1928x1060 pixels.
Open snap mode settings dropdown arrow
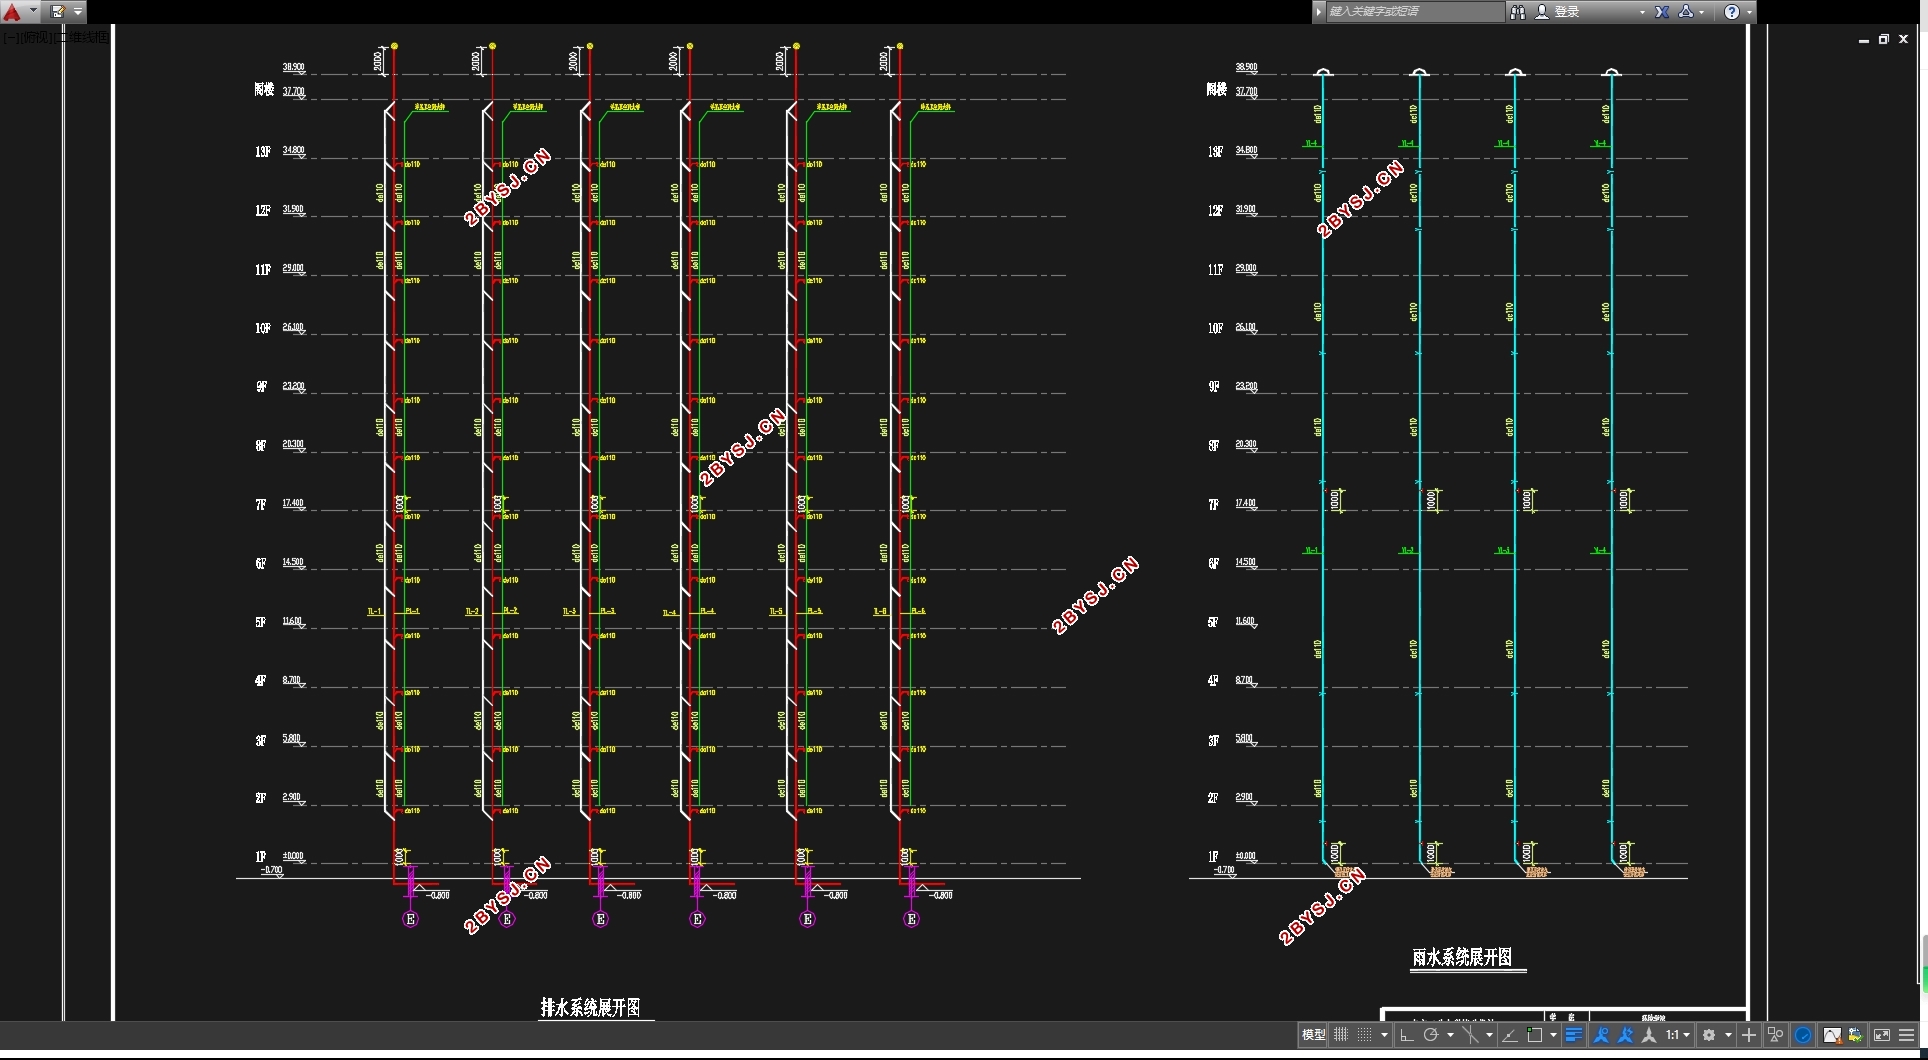click(x=1384, y=1035)
